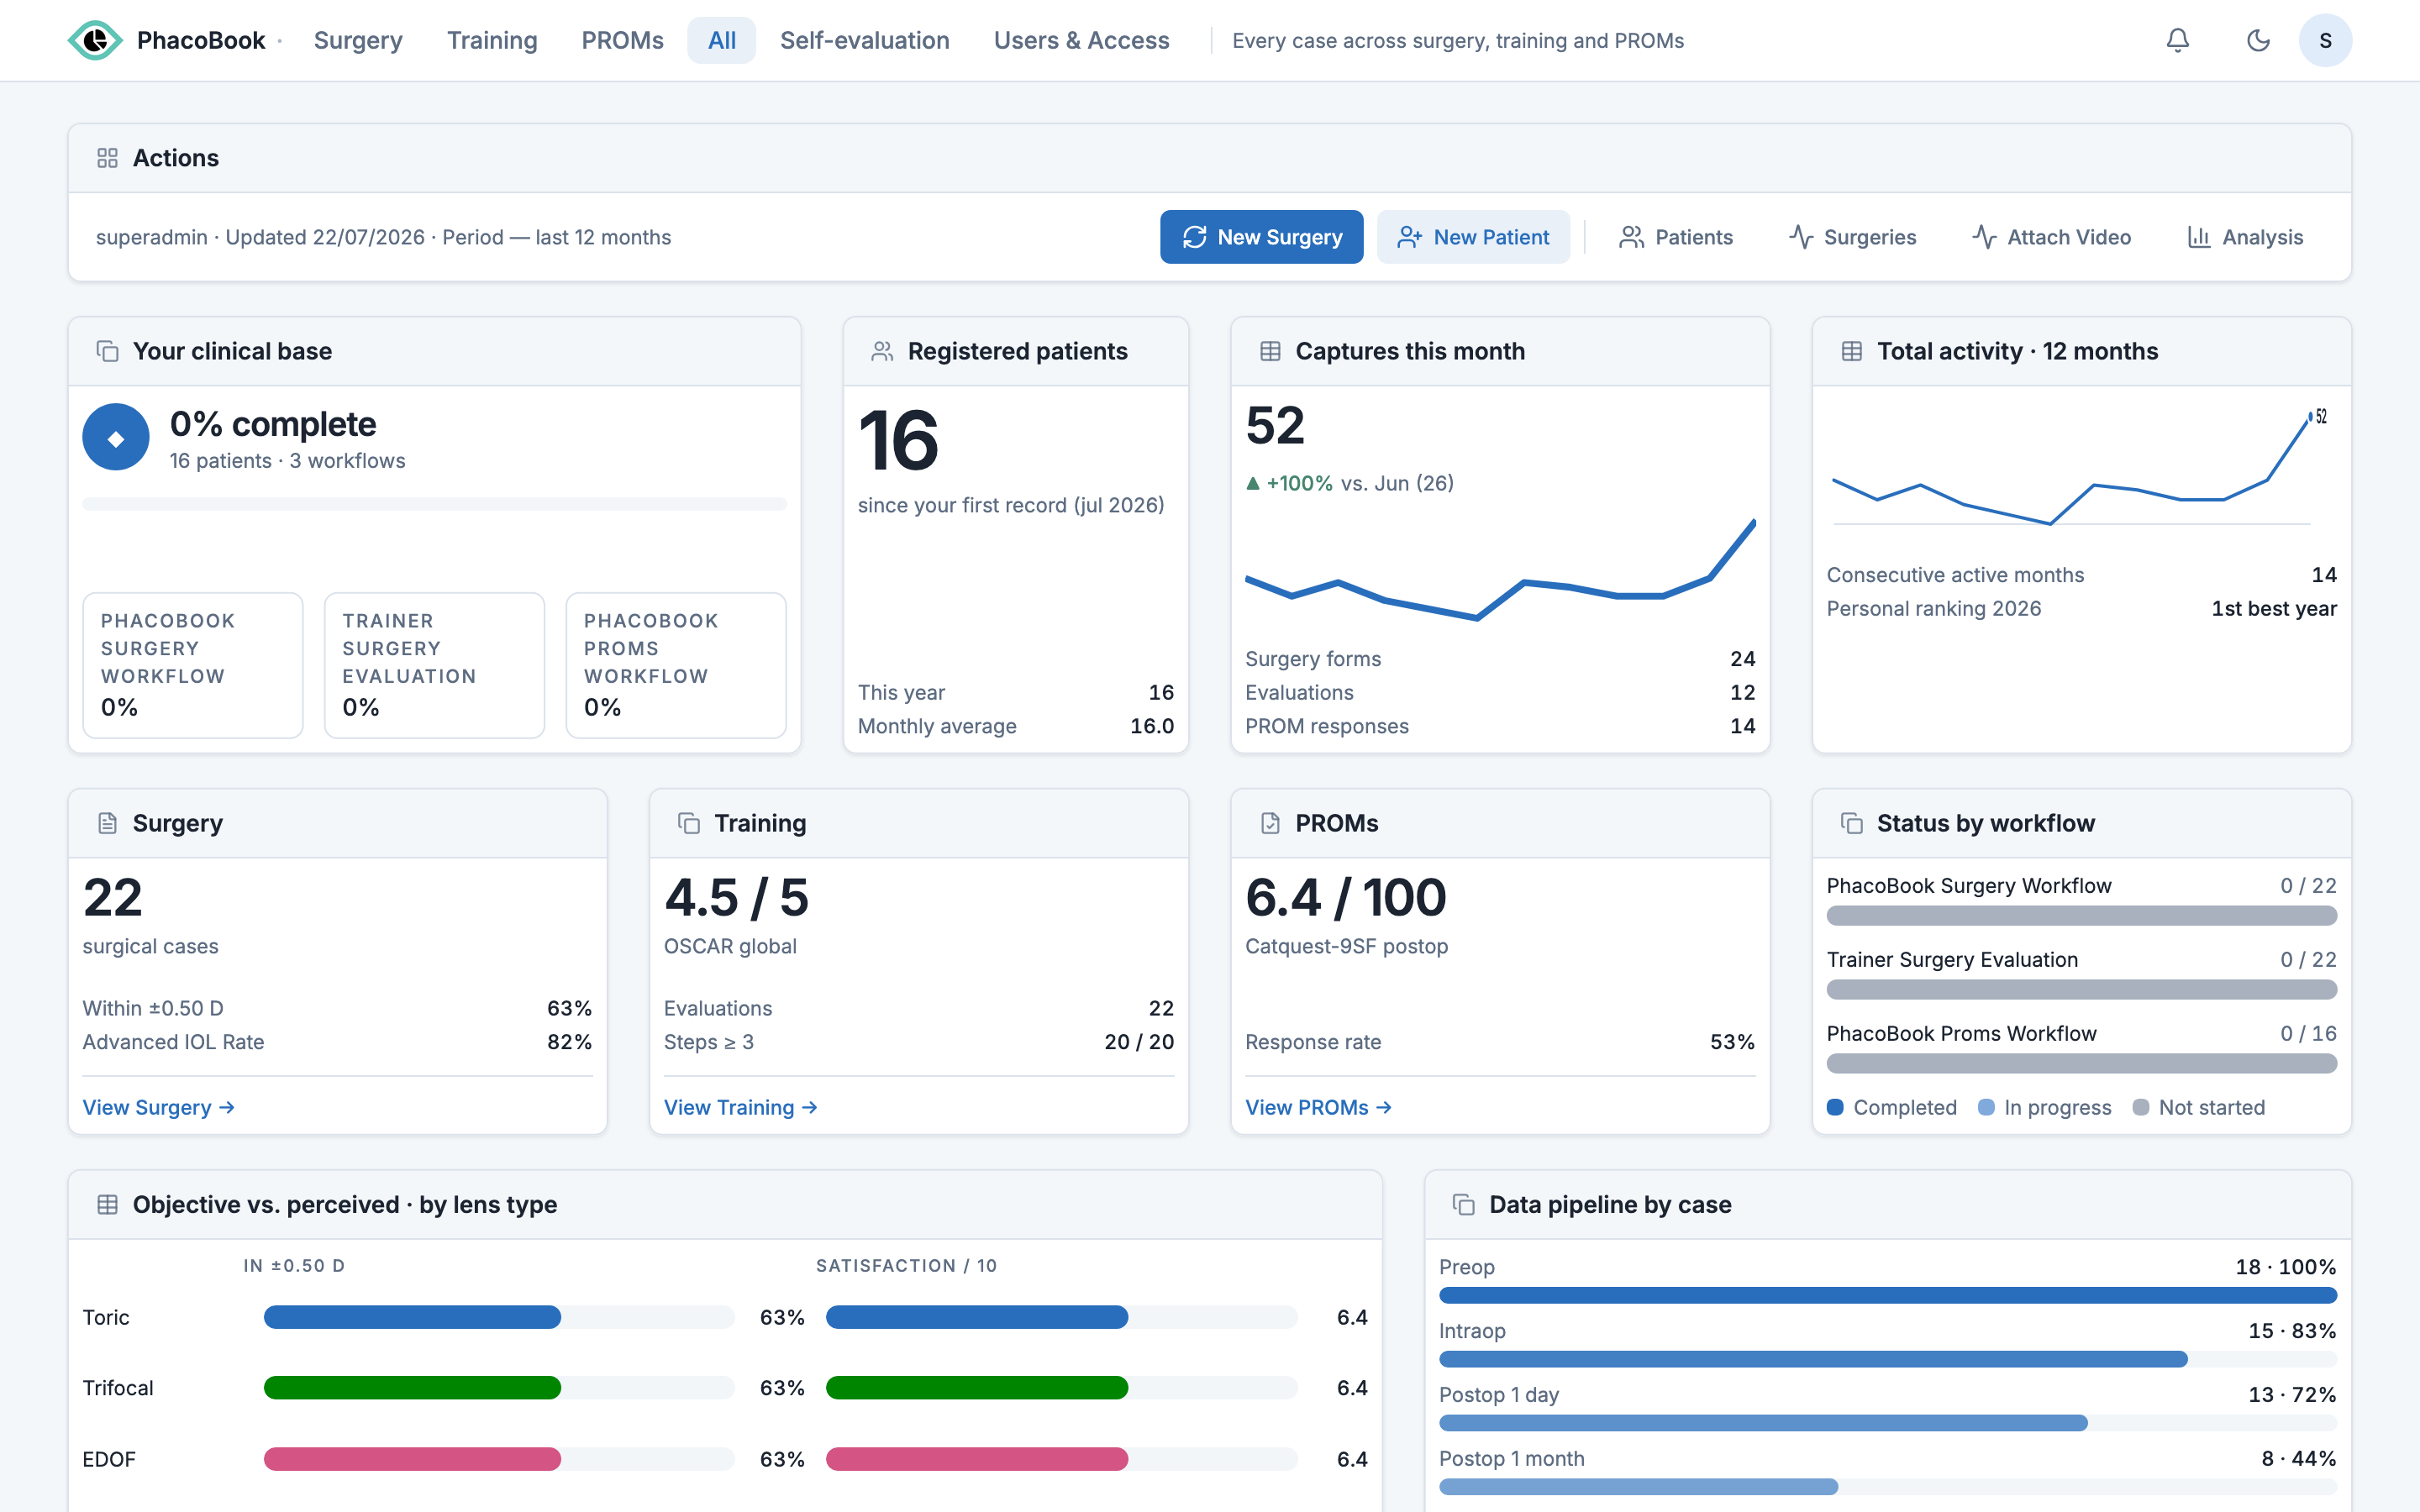Open the Training tab
2420x1512 pixels.
click(492, 40)
